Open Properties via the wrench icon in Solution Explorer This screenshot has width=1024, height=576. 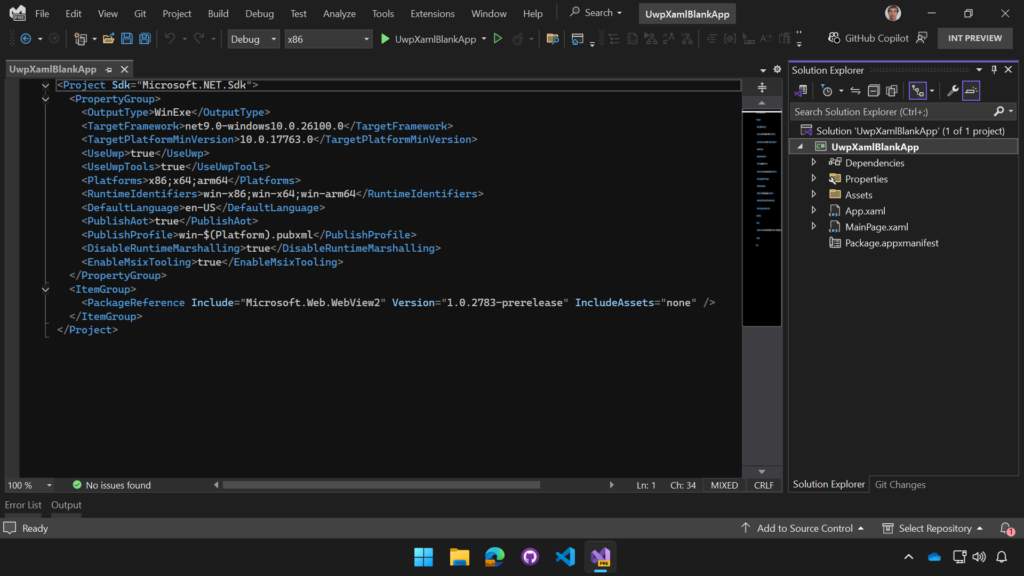coord(954,90)
